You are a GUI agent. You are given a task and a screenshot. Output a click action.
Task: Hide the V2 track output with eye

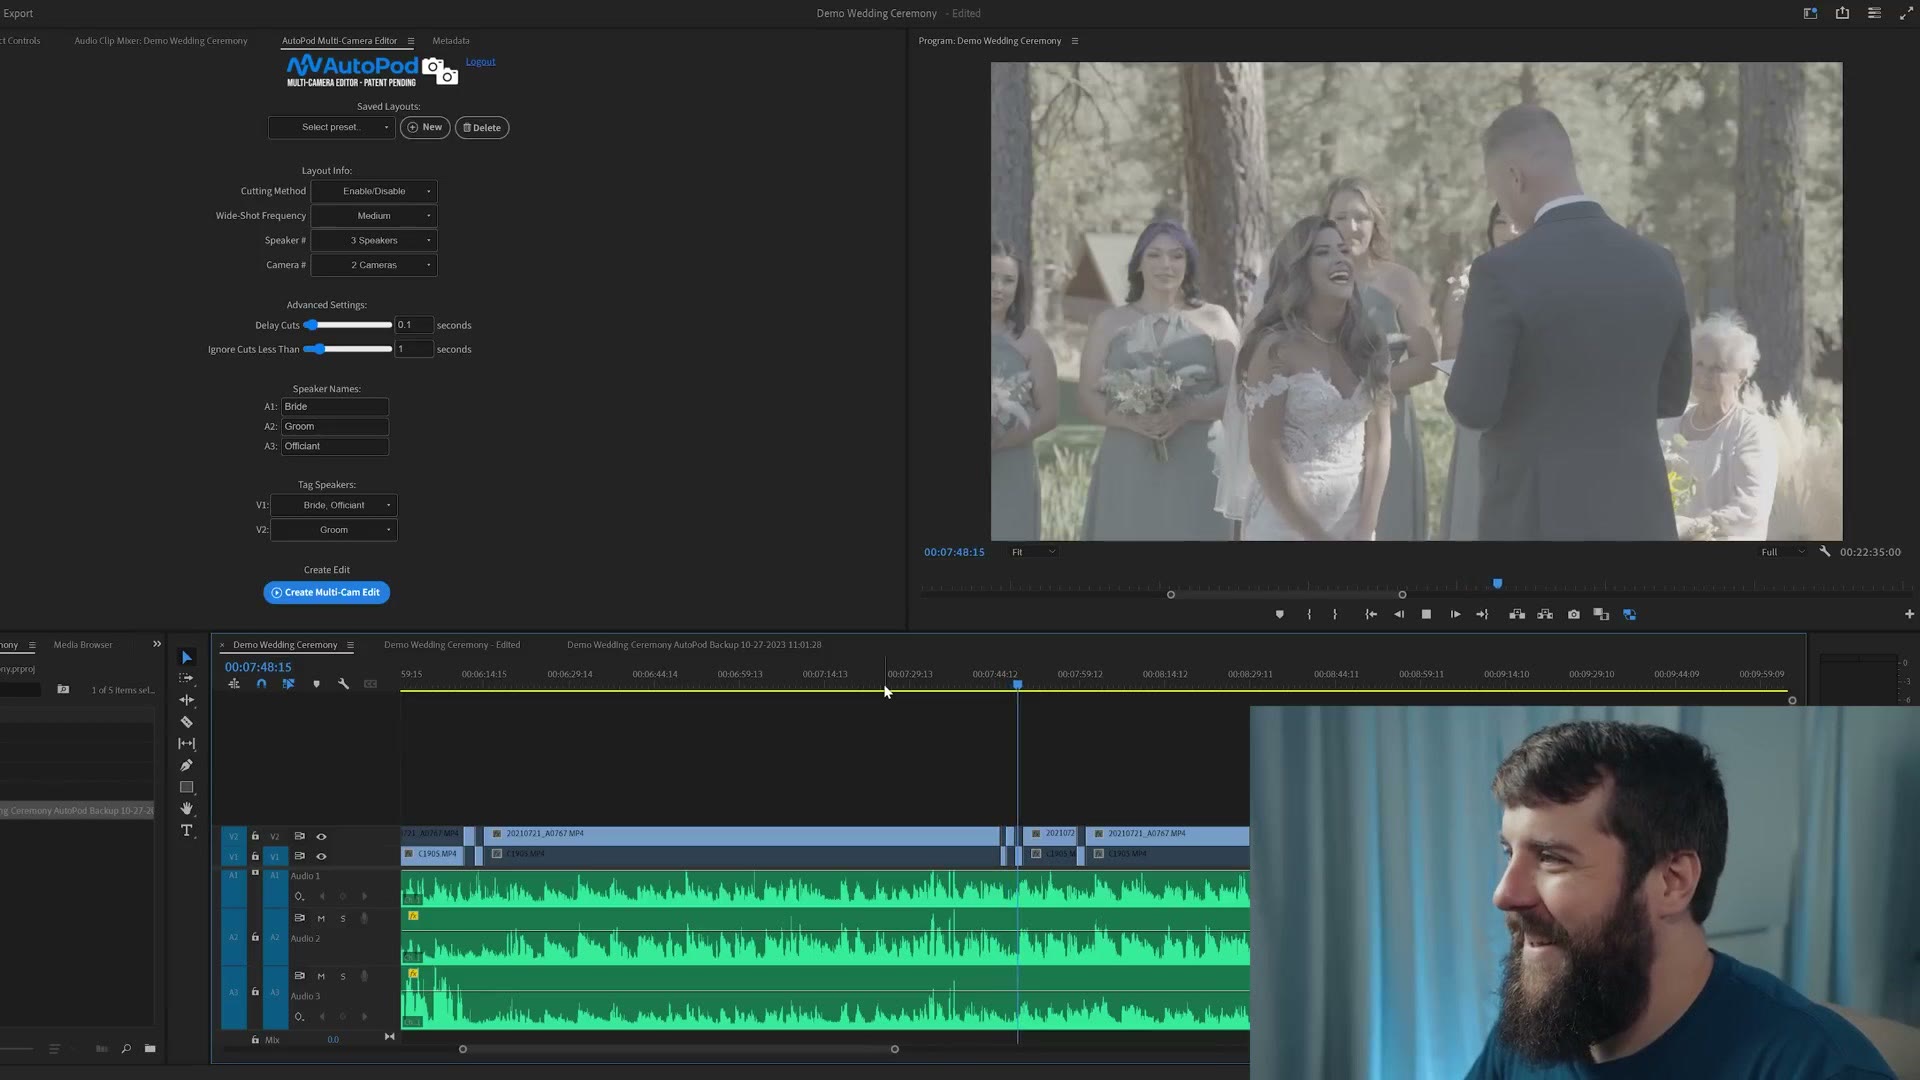pos(321,836)
